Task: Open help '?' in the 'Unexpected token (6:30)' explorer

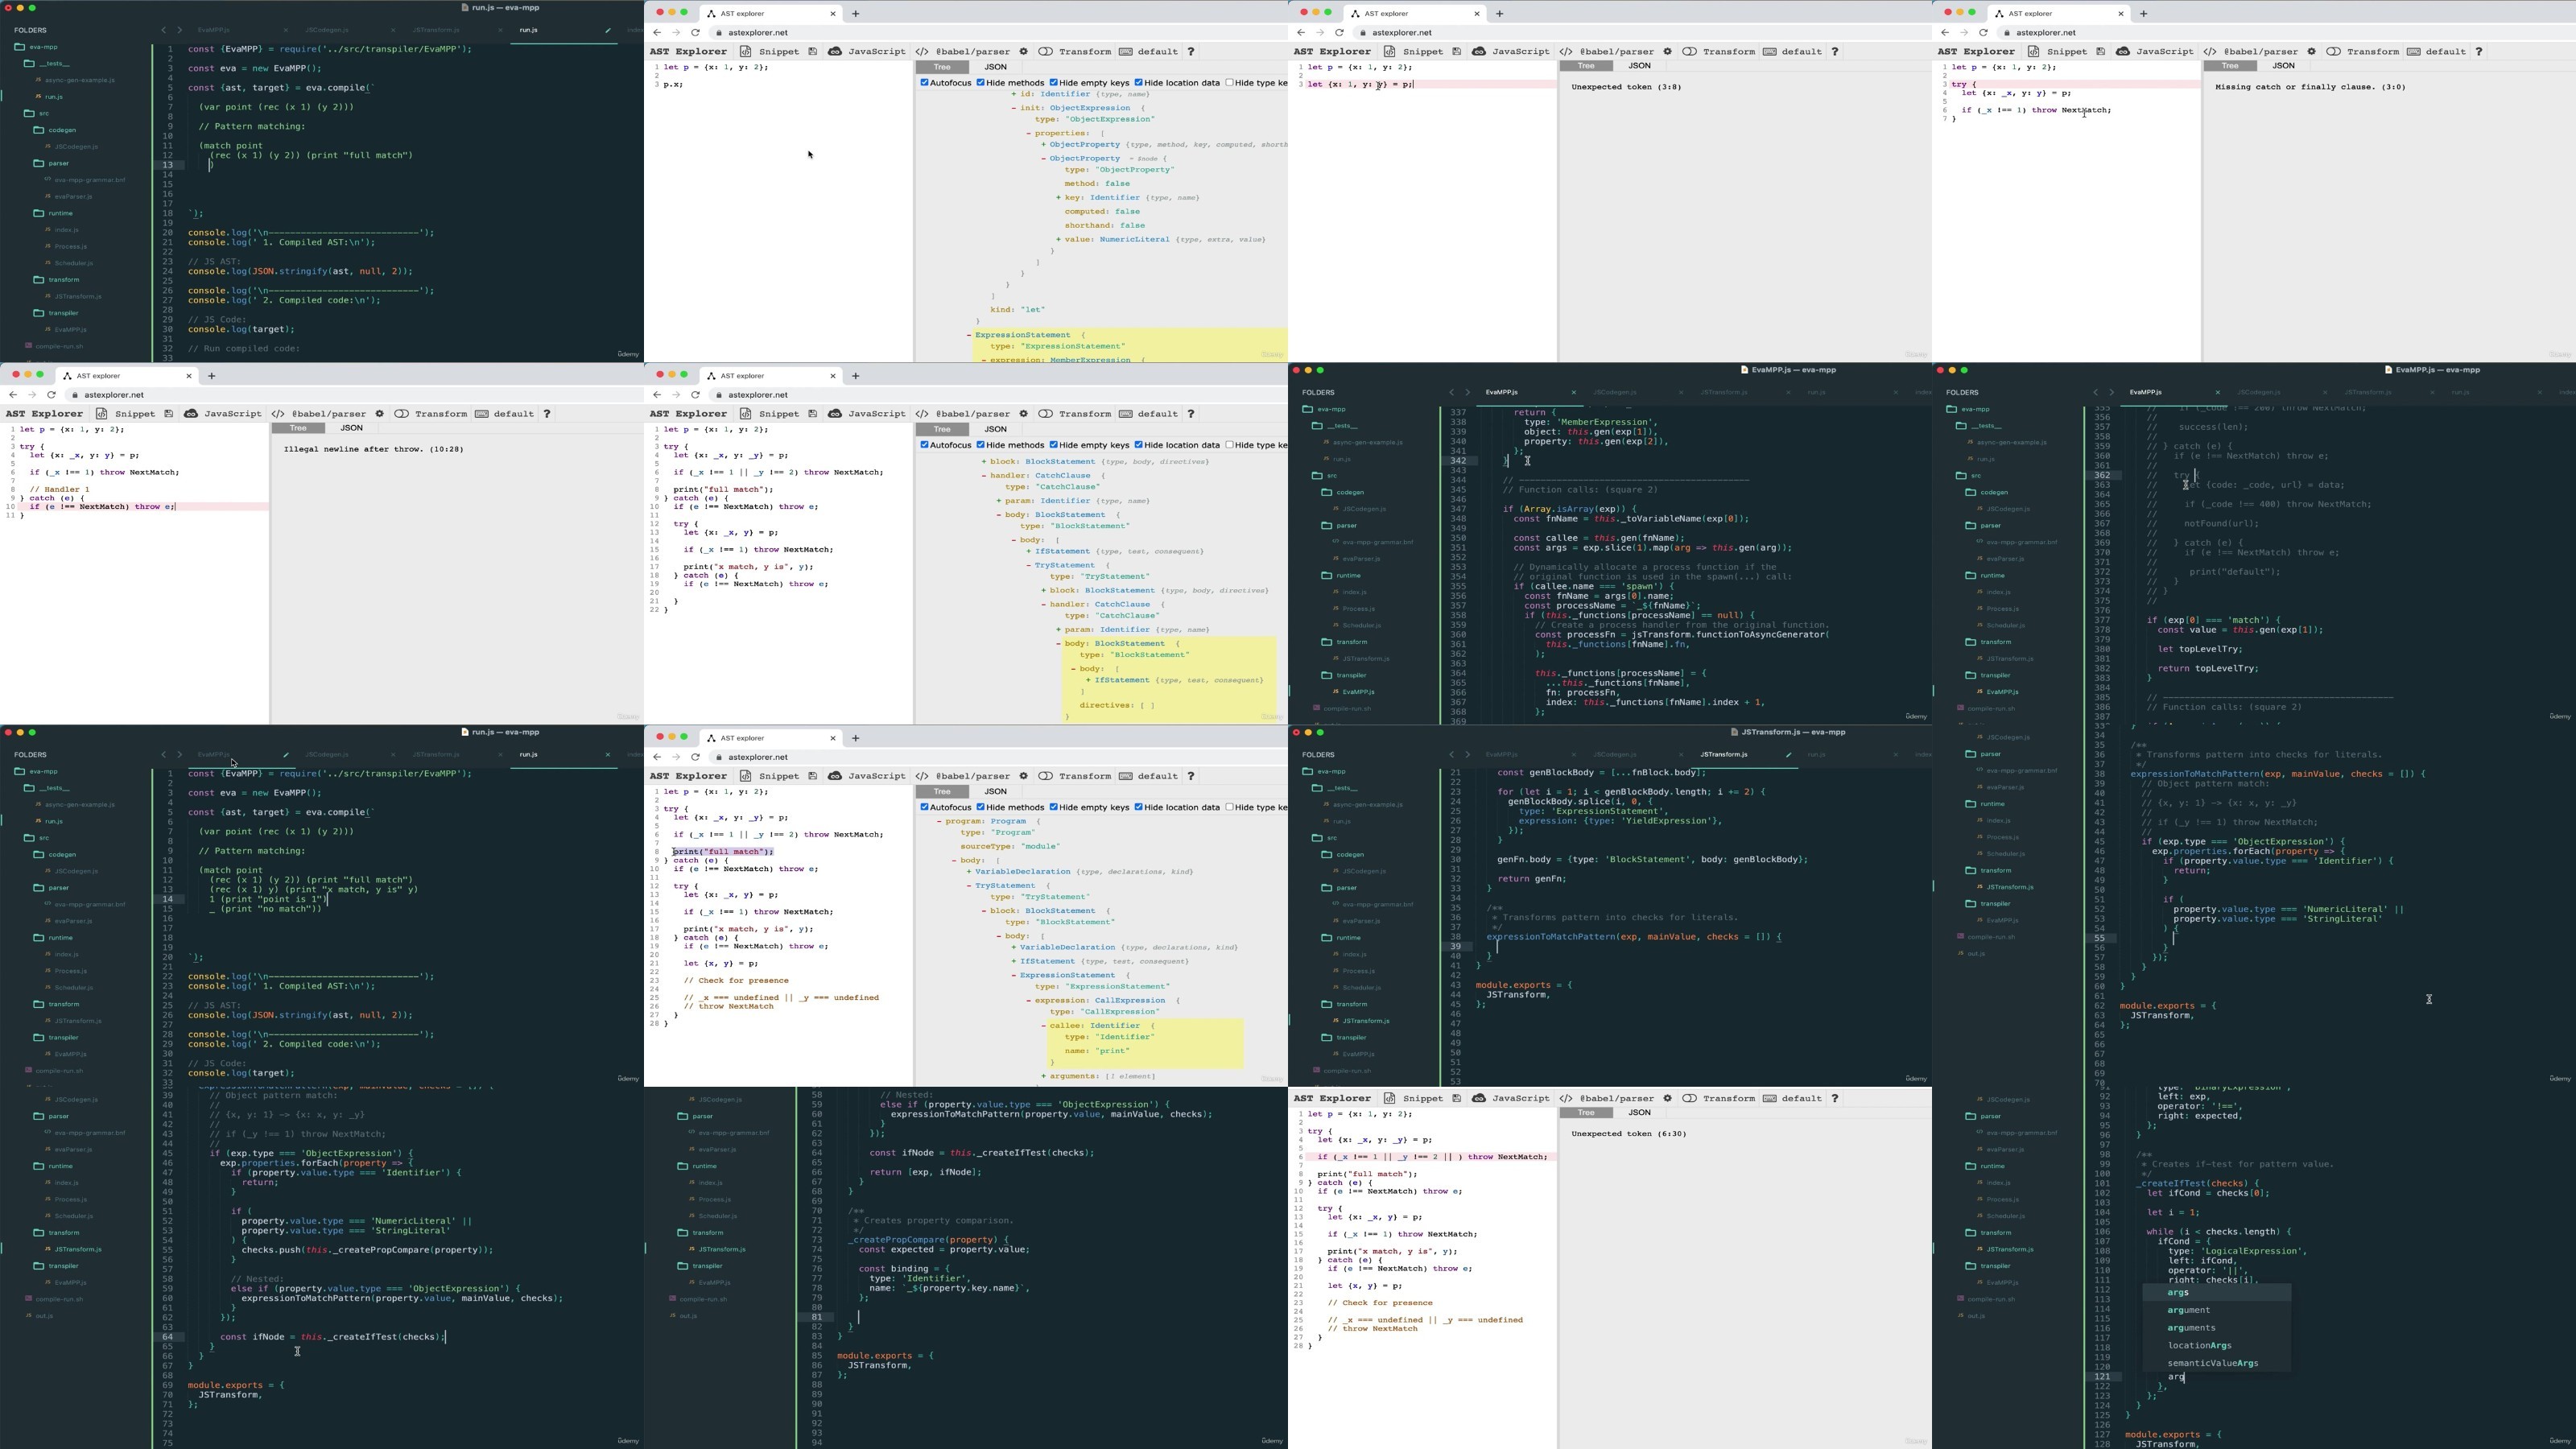Action: (1835, 1098)
